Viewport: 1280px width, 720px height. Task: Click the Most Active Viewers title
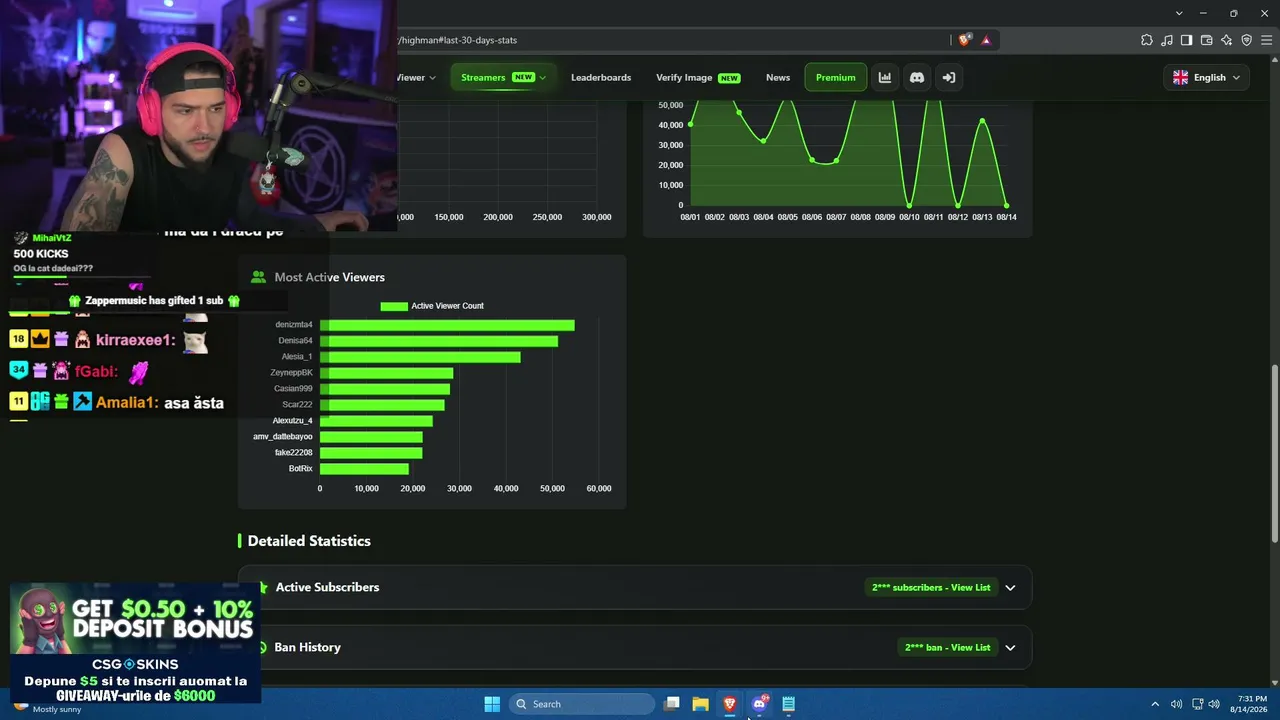coord(330,277)
